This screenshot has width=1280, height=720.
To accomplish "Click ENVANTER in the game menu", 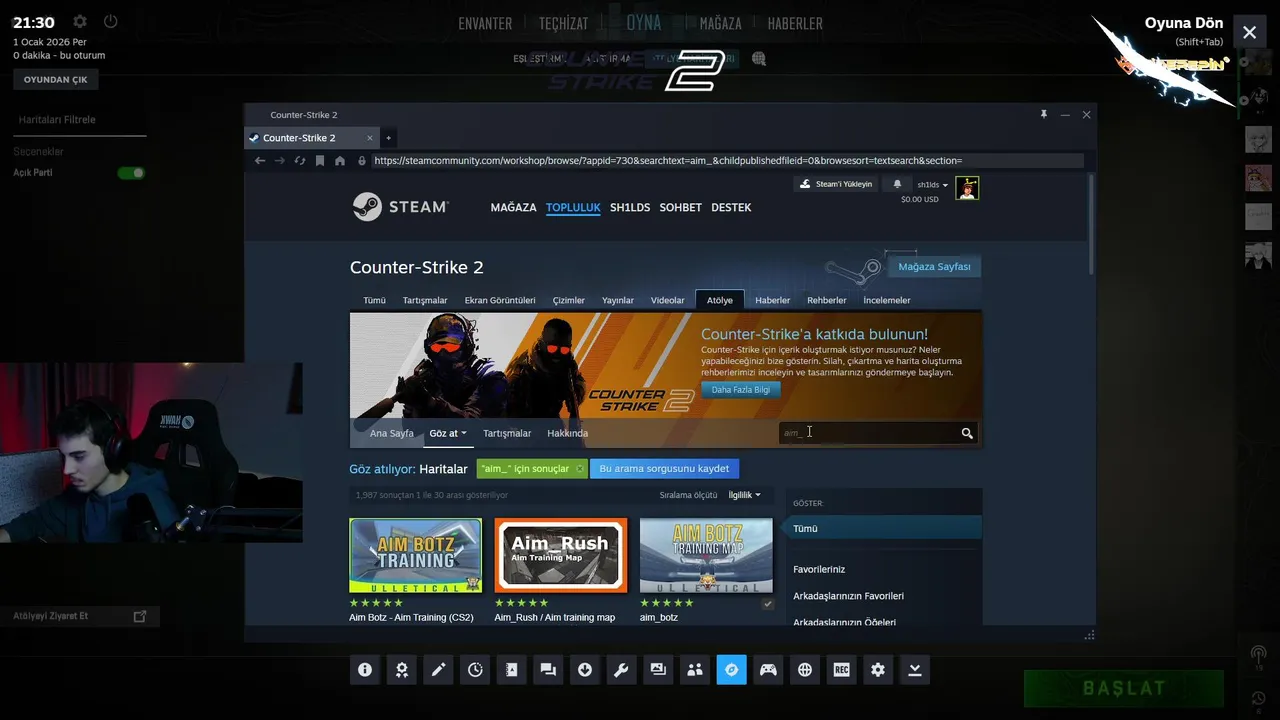I will tap(485, 23).
